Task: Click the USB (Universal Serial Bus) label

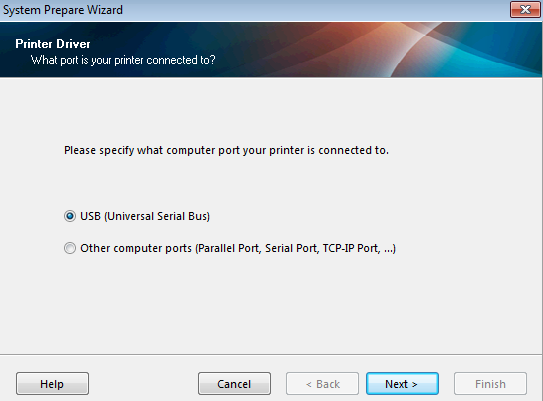Action: pos(145,216)
